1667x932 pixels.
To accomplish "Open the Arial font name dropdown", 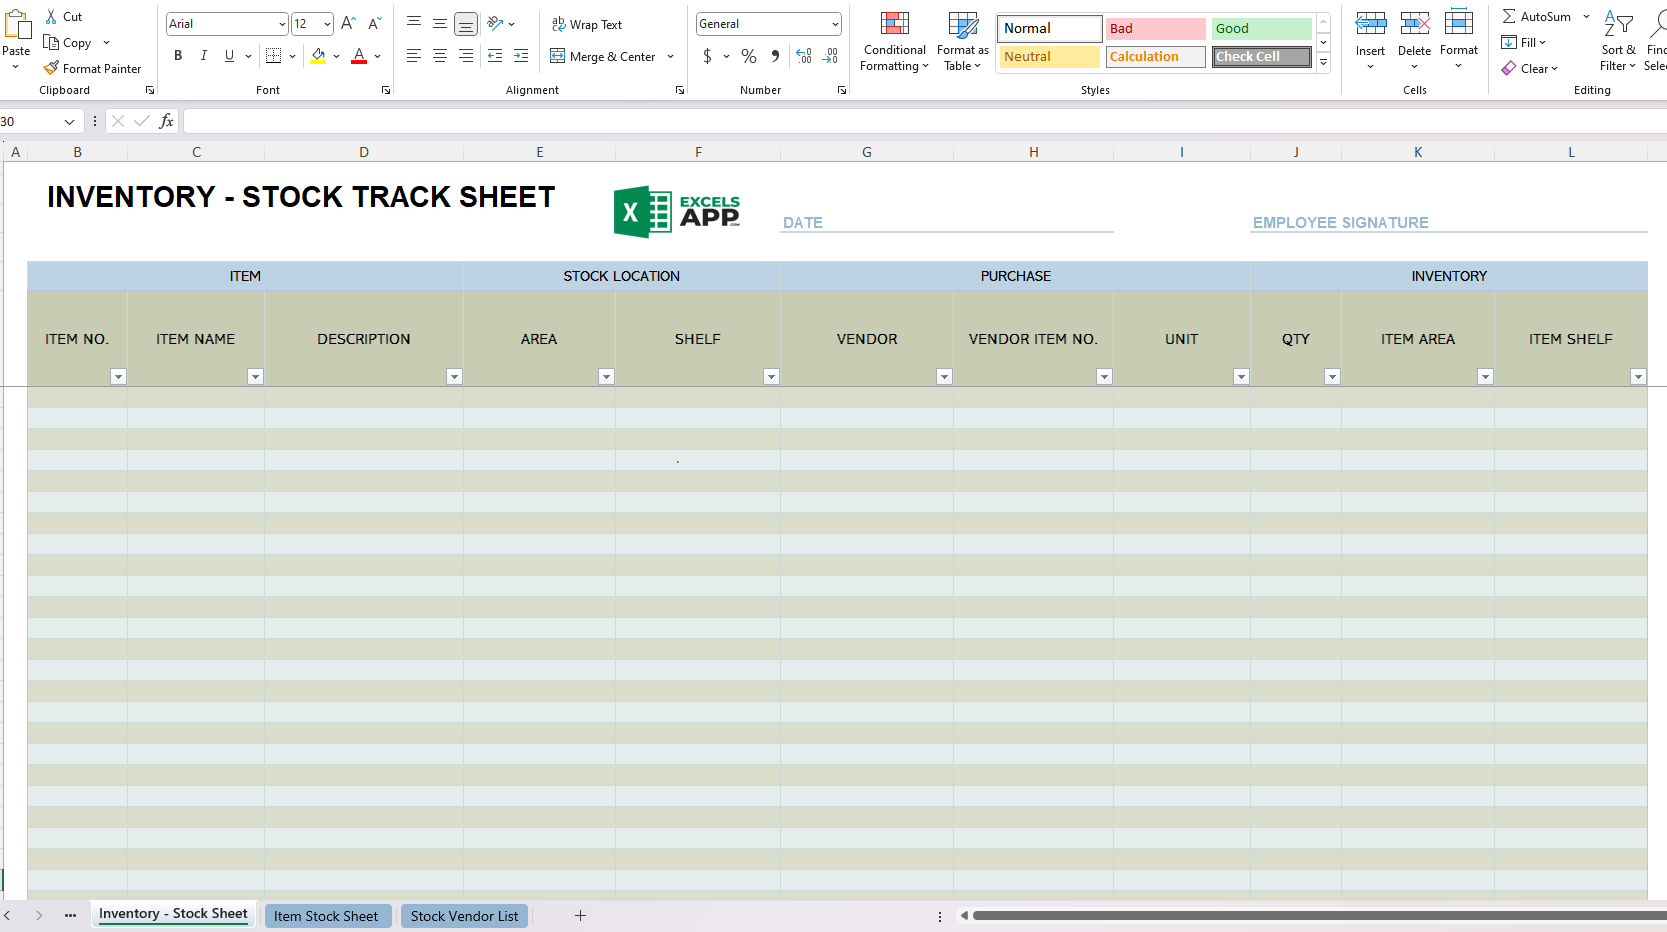I will (281, 23).
